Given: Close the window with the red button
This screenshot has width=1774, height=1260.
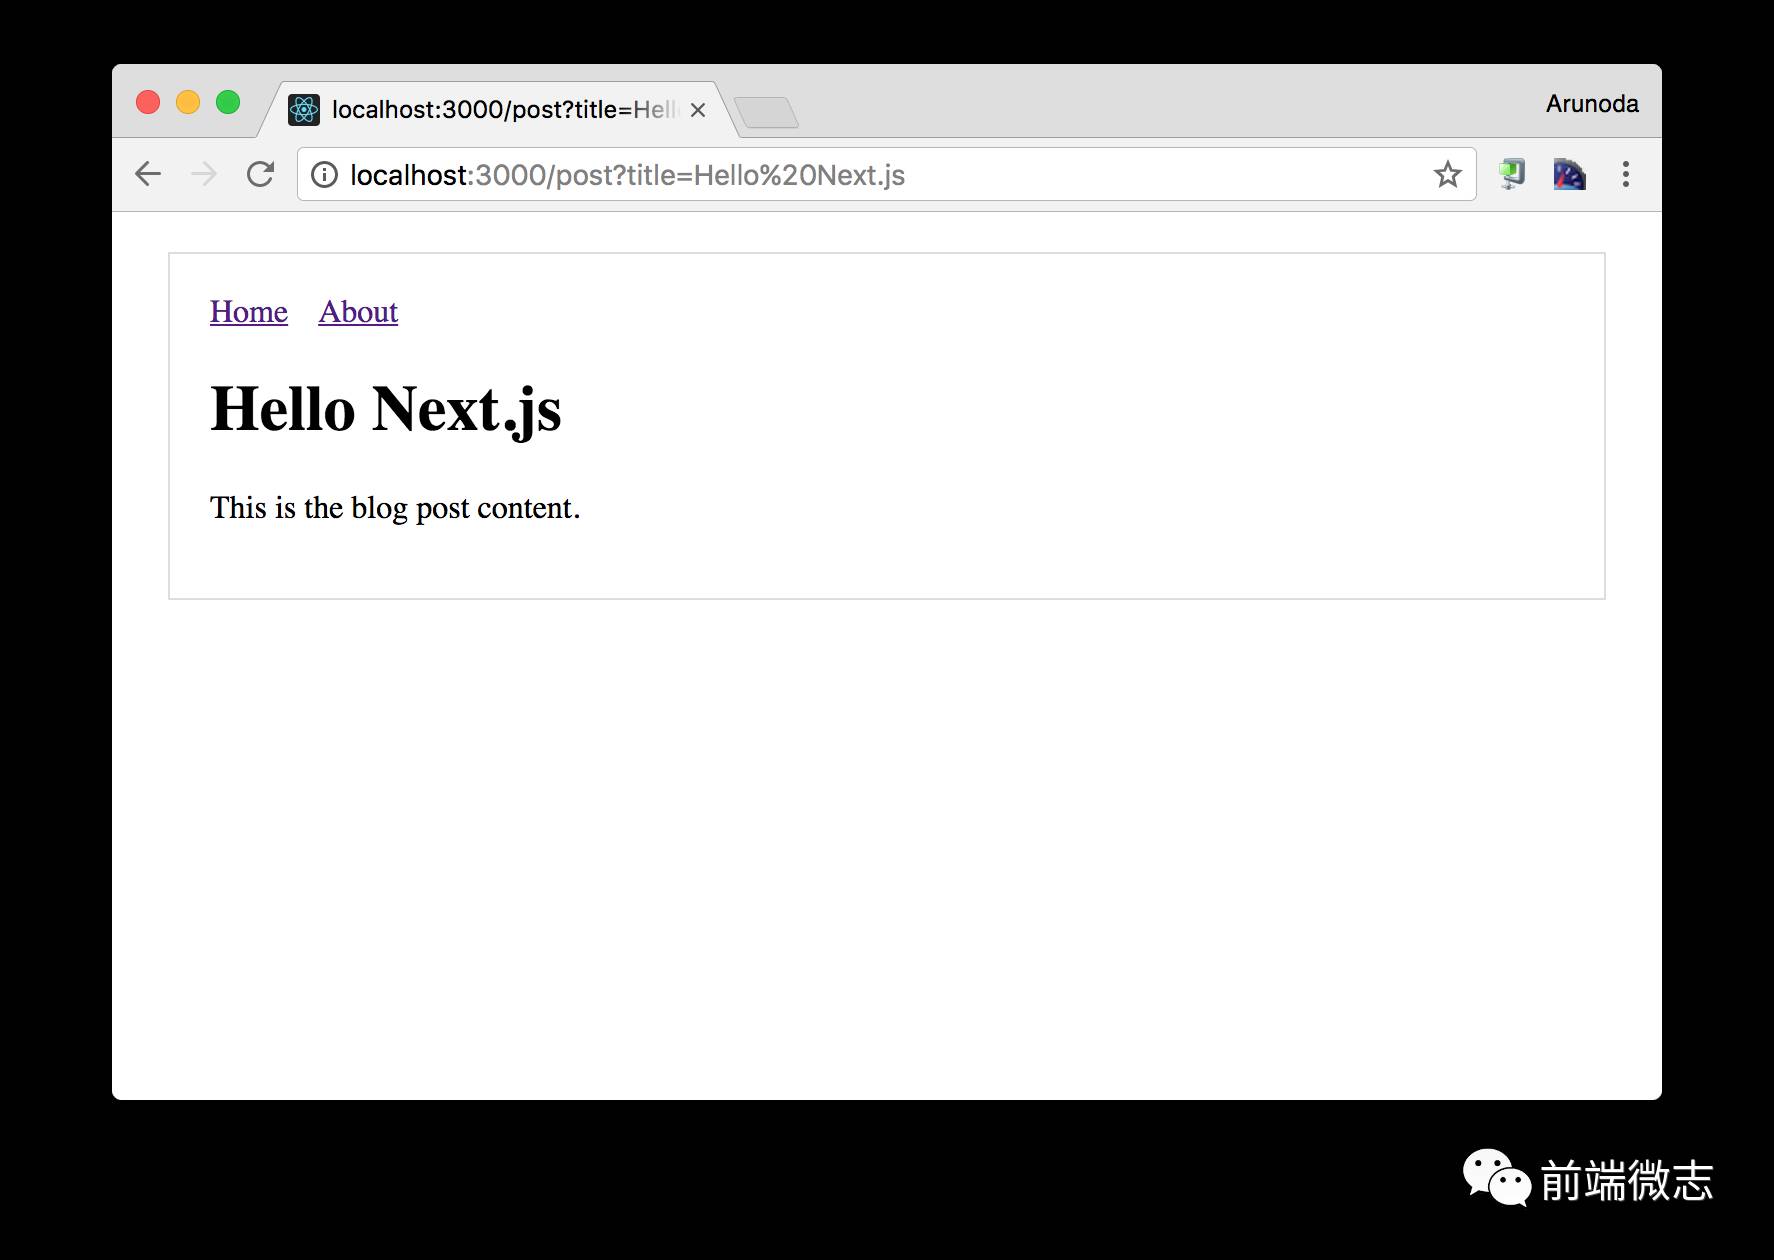Looking at the screenshot, I should [x=148, y=102].
